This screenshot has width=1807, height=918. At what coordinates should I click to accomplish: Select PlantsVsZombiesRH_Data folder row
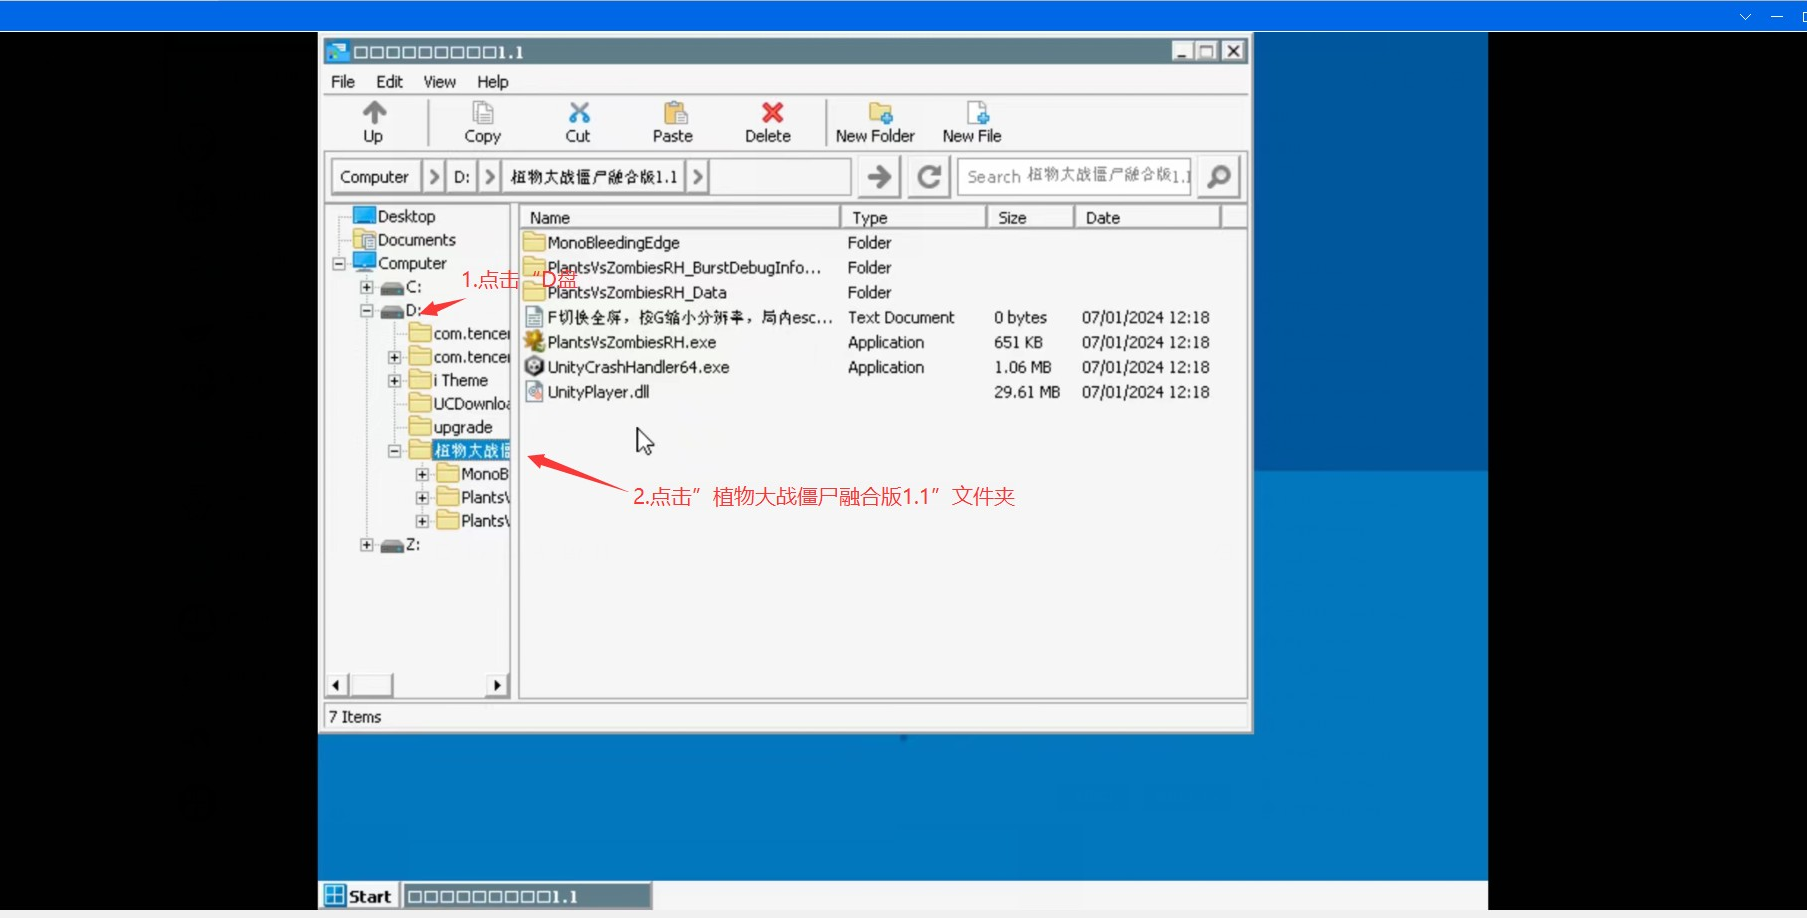pyautogui.click(x=883, y=292)
